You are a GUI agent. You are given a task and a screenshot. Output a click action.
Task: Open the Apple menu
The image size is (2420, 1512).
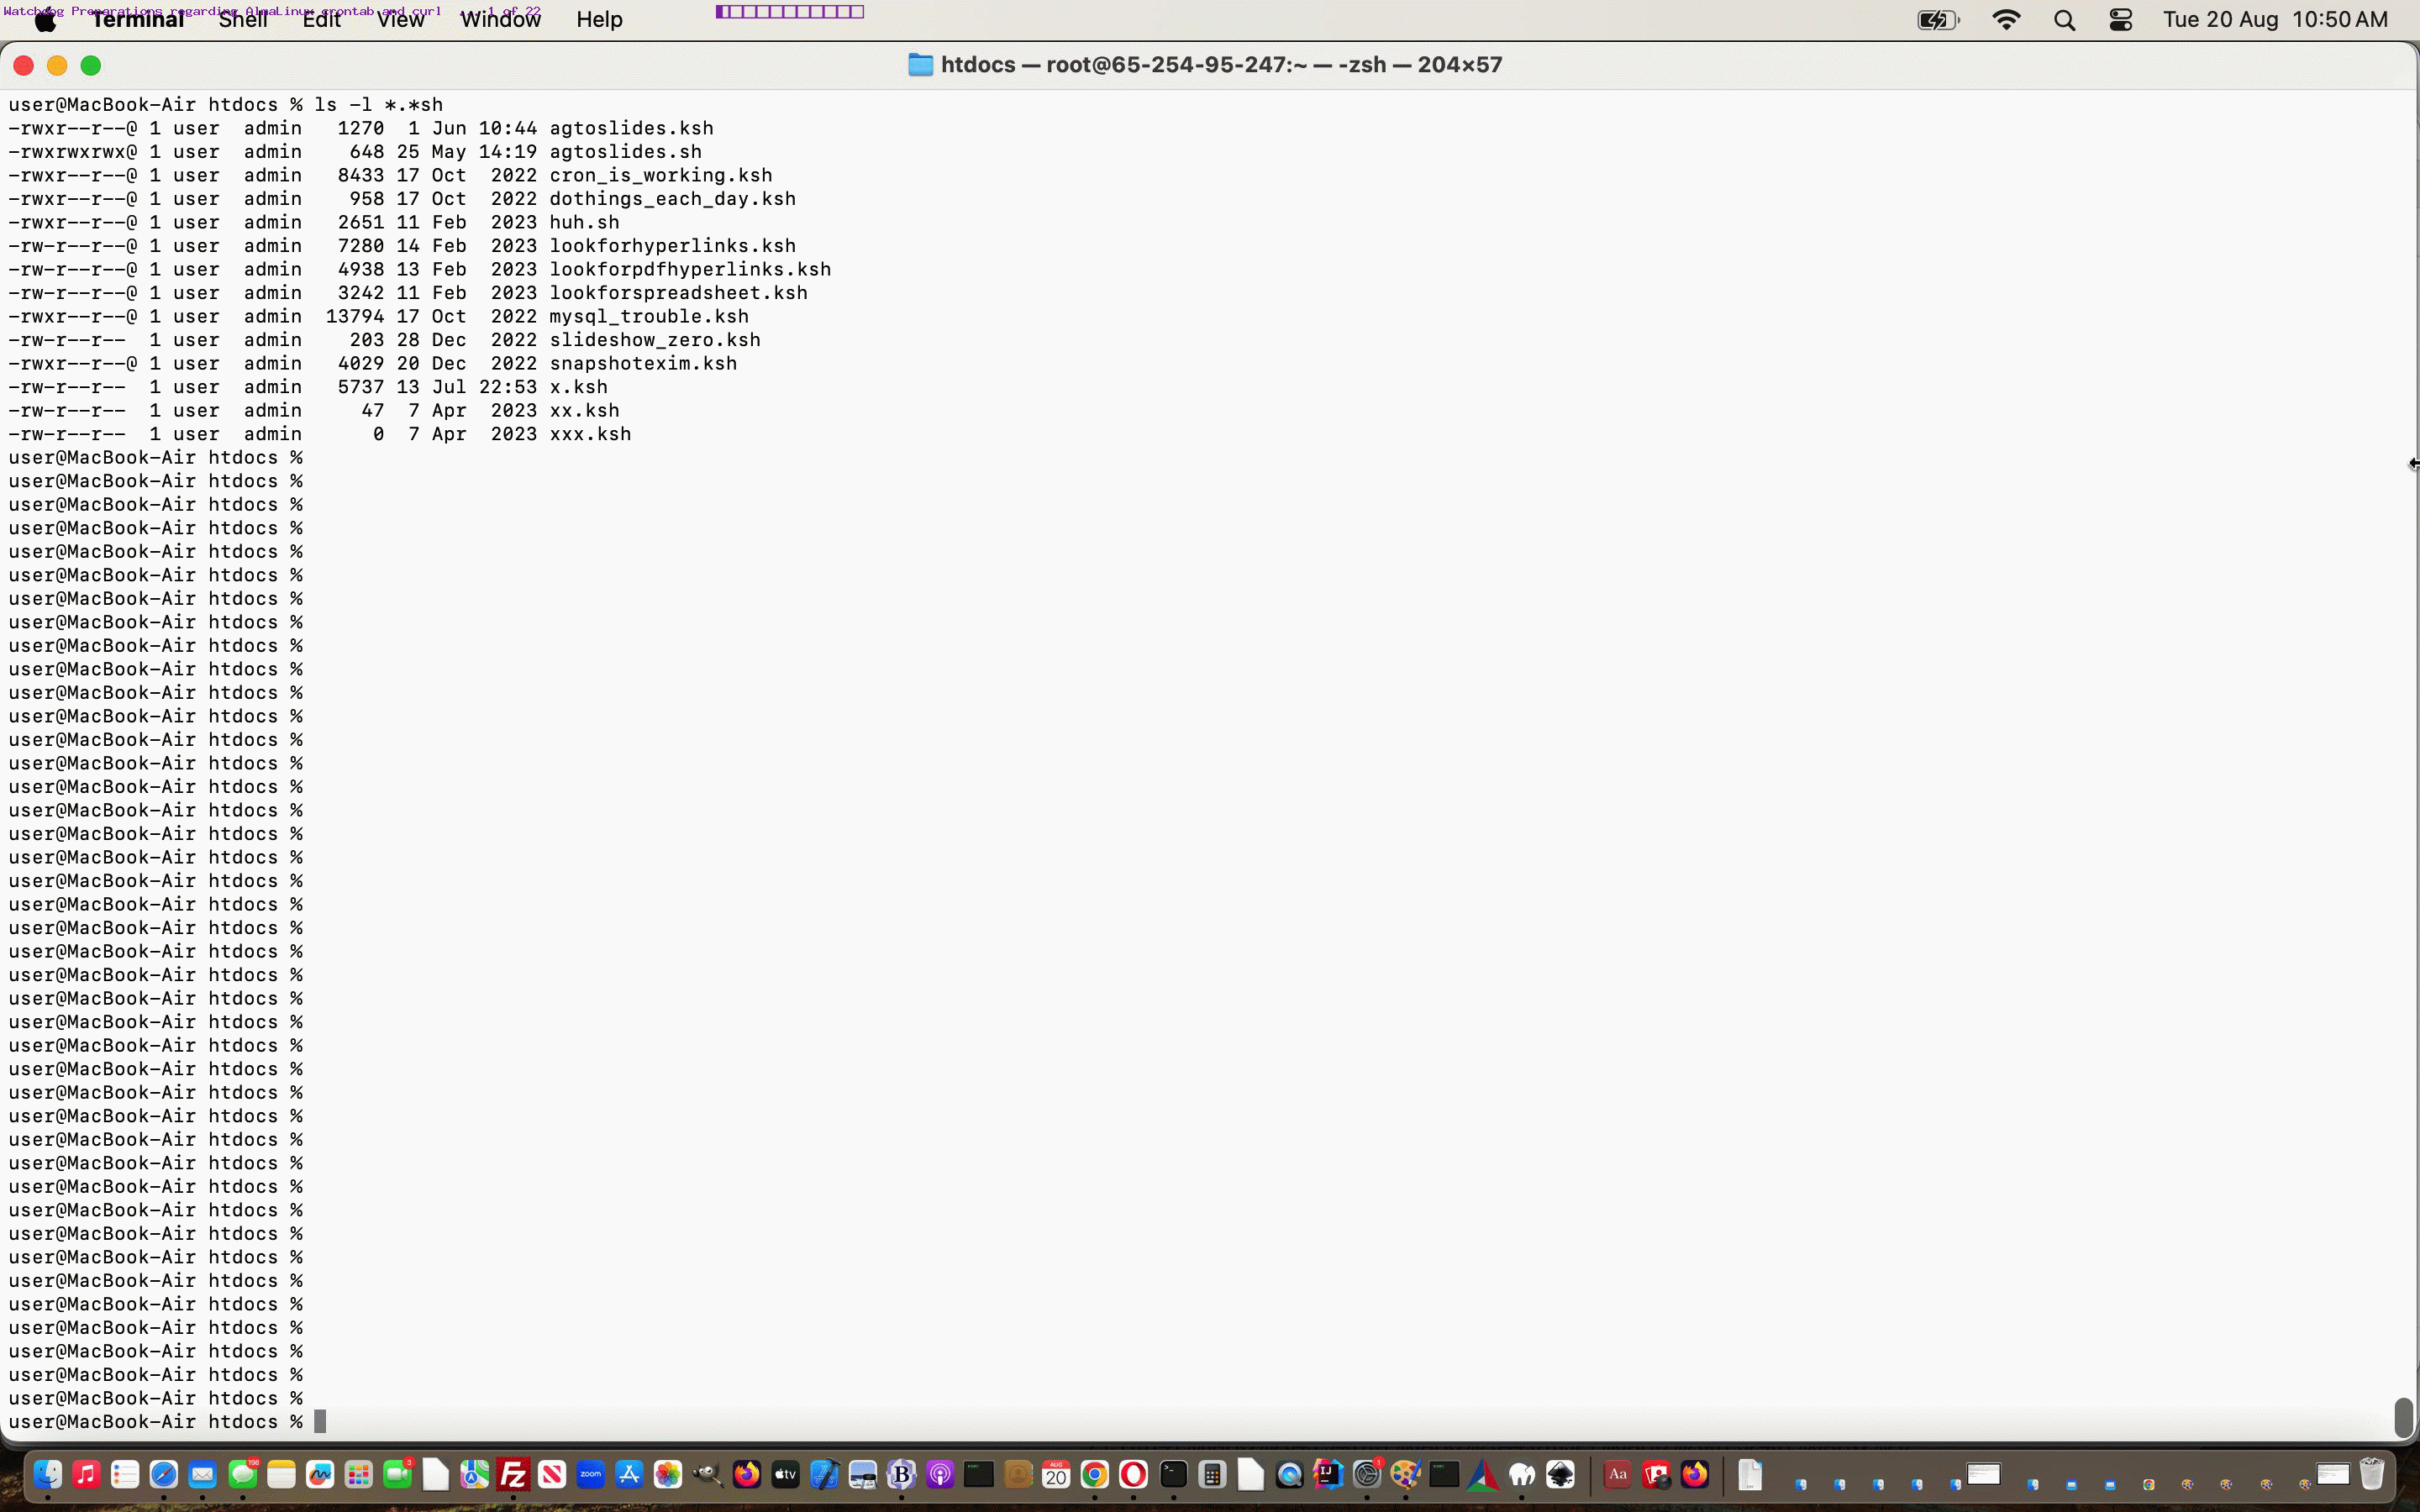[45, 20]
